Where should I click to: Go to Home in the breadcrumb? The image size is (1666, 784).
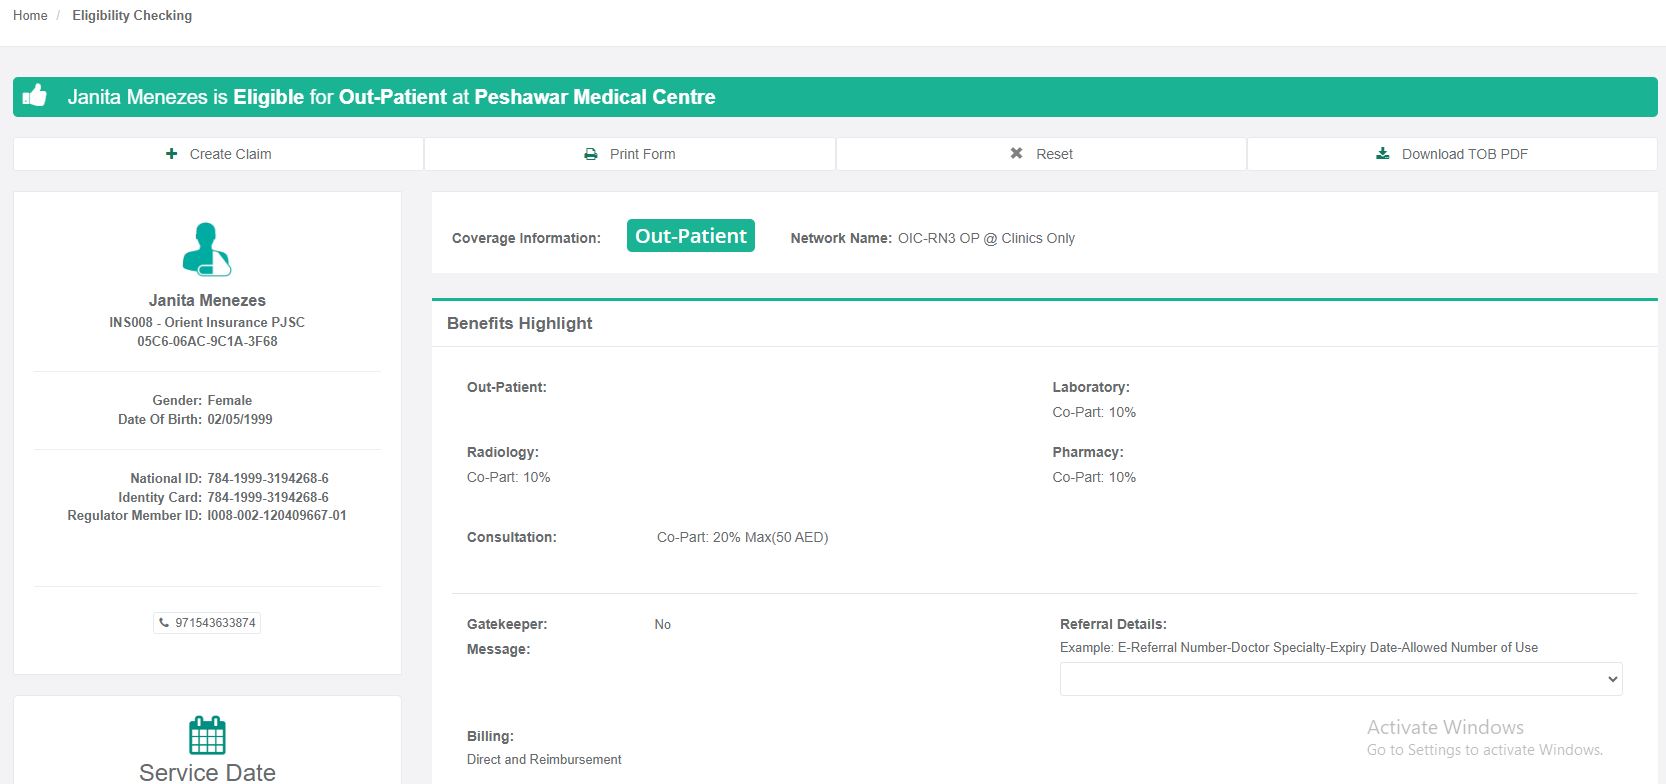pyautogui.click(x=30, y=15)
